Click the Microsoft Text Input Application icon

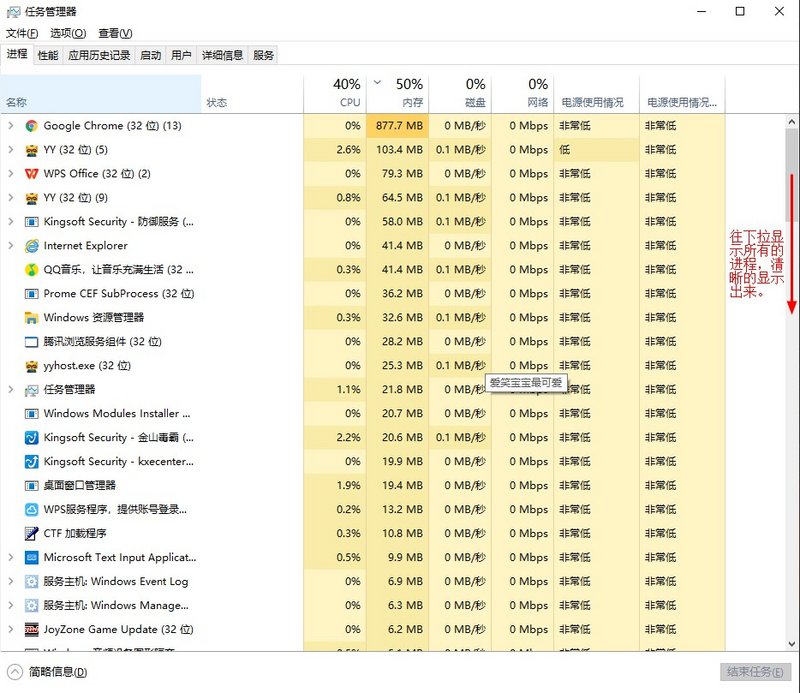pos(32,558)
